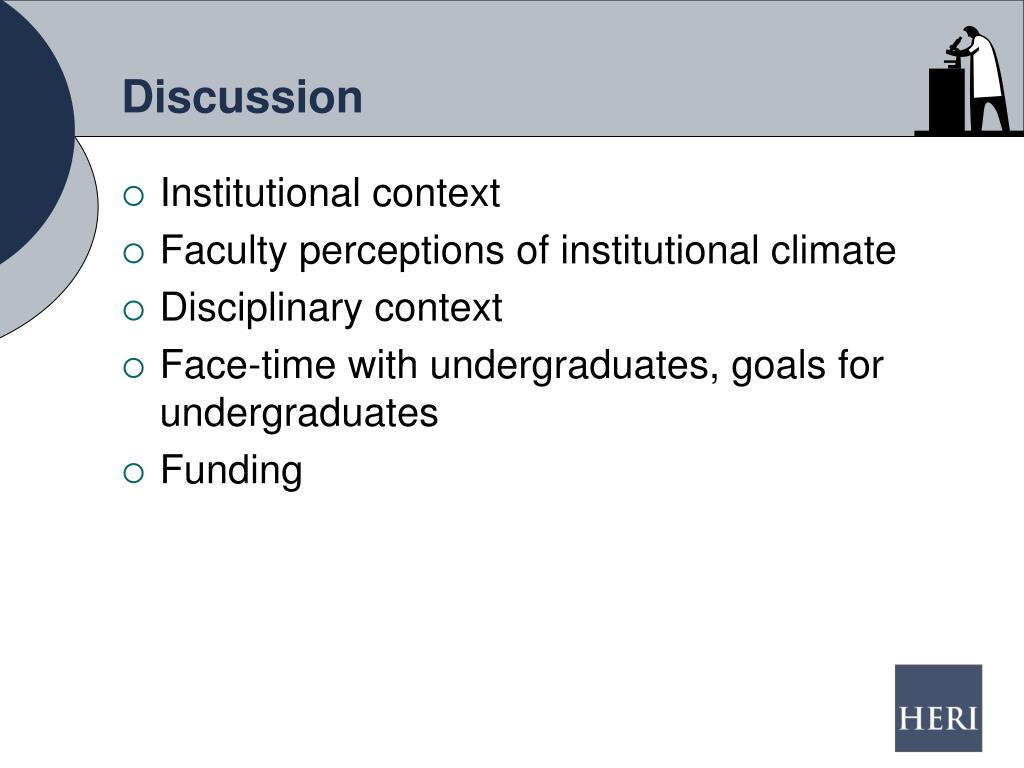Select the Disciplinary context line
1024x768 pixels.
(x=331, y=308)
